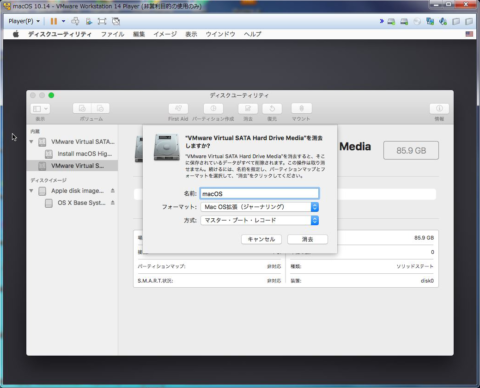Image resolution: width=480 pixels, height=388 pixels.
Task: Open the 方式 scheme dropdown
Action: tap(259, 220)
